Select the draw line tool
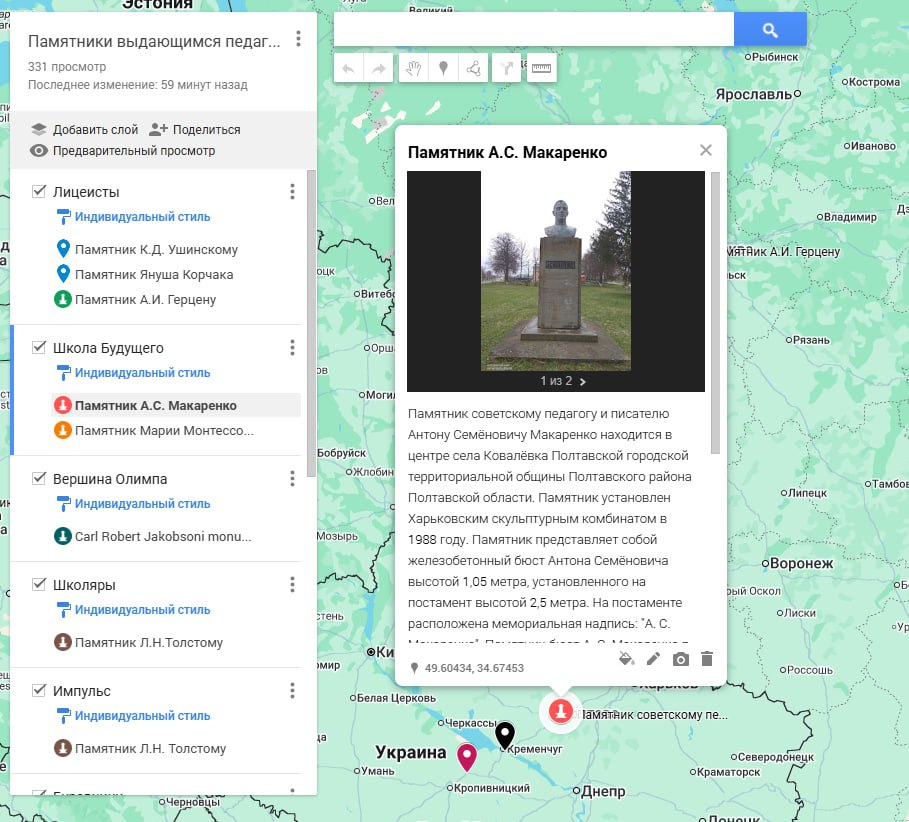909x822 pixels. pyautogui.click(x=474, y=68)
